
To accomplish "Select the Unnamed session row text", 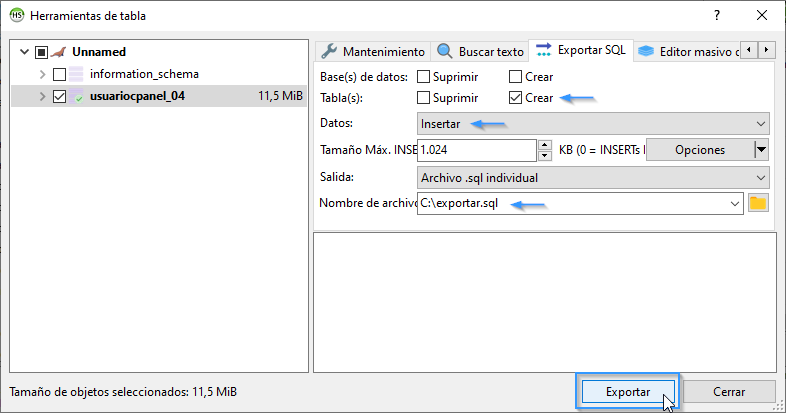I will tap(99, 52).
